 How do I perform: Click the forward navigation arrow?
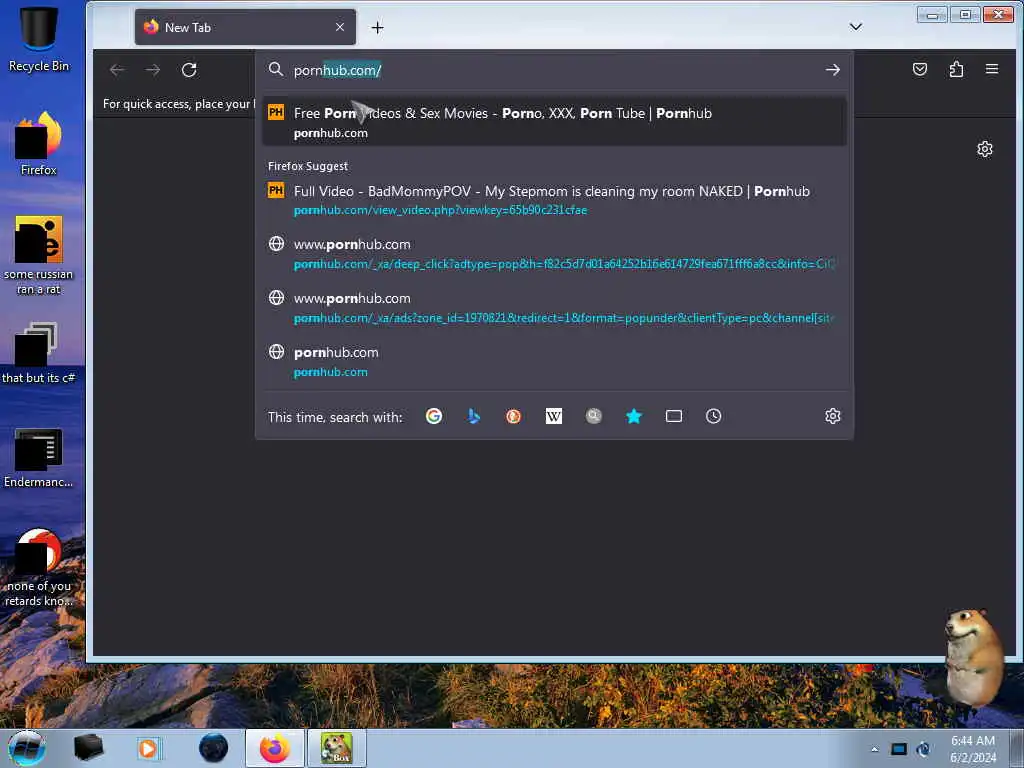click(153, 70)
